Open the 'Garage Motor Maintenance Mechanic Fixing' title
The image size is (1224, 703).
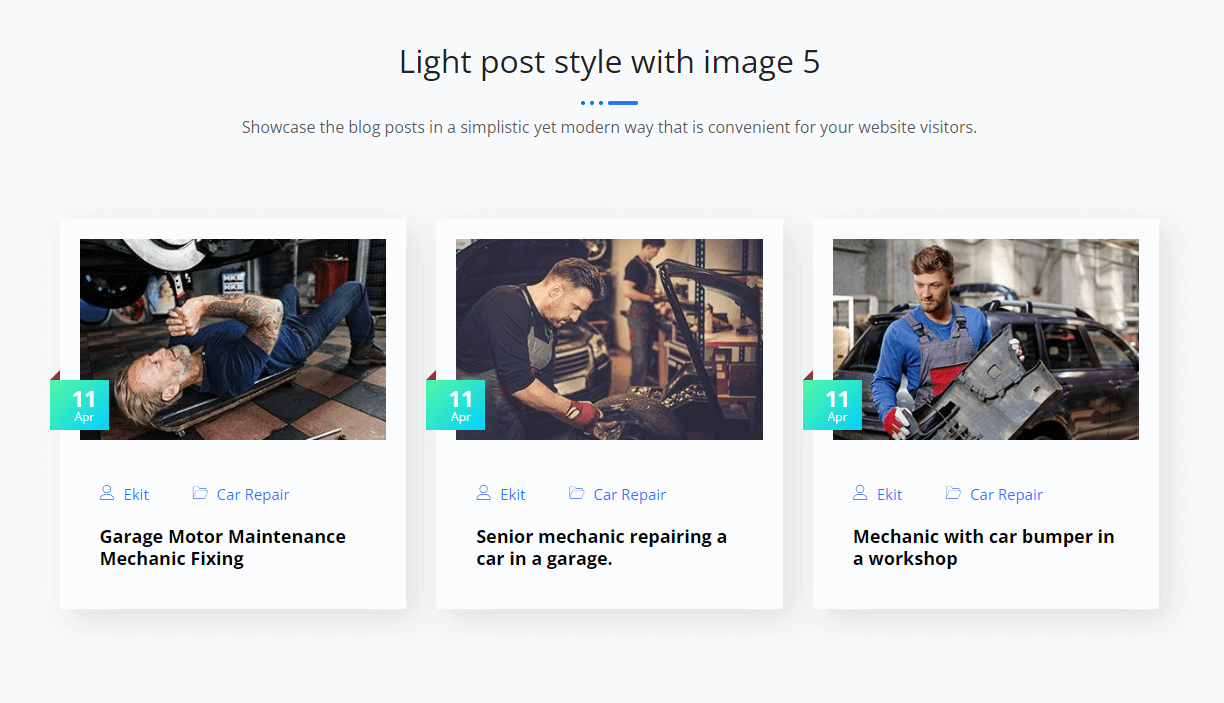pyautogui.click(x=222, y=547)
